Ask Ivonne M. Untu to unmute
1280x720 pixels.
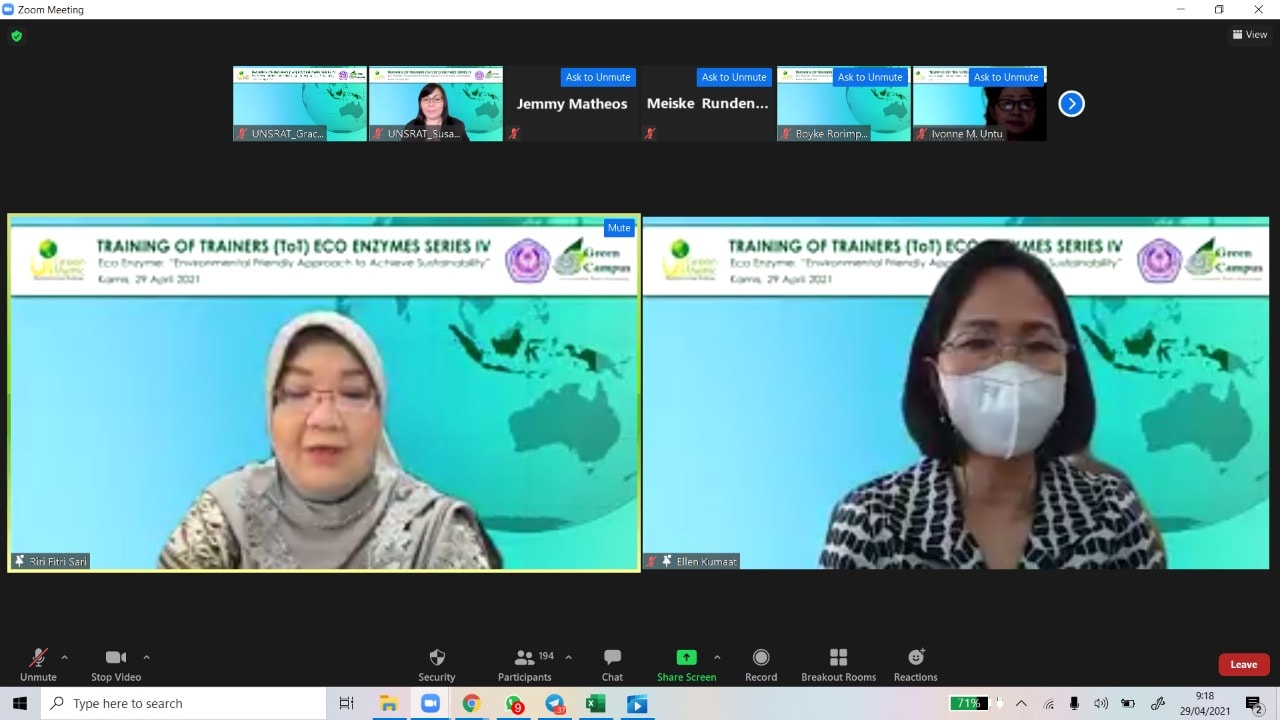pyautogui.click(x=1006, y=77)
